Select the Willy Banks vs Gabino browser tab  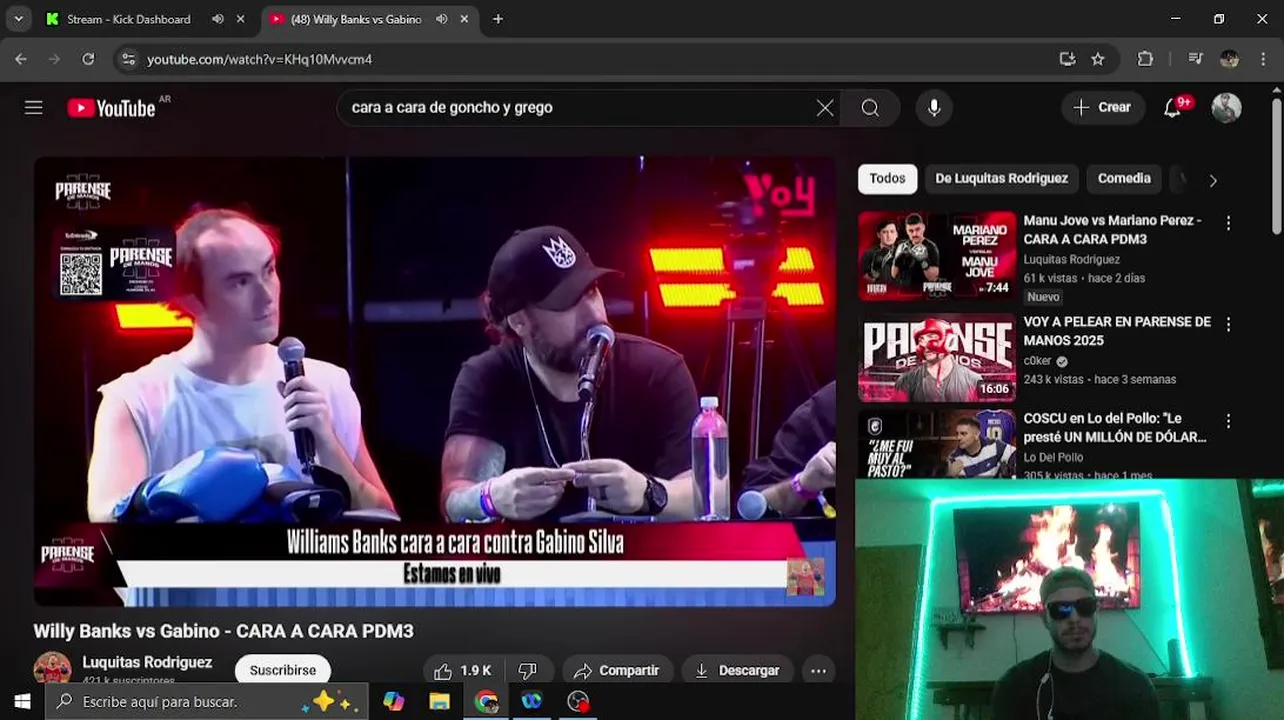pos(356,19)
